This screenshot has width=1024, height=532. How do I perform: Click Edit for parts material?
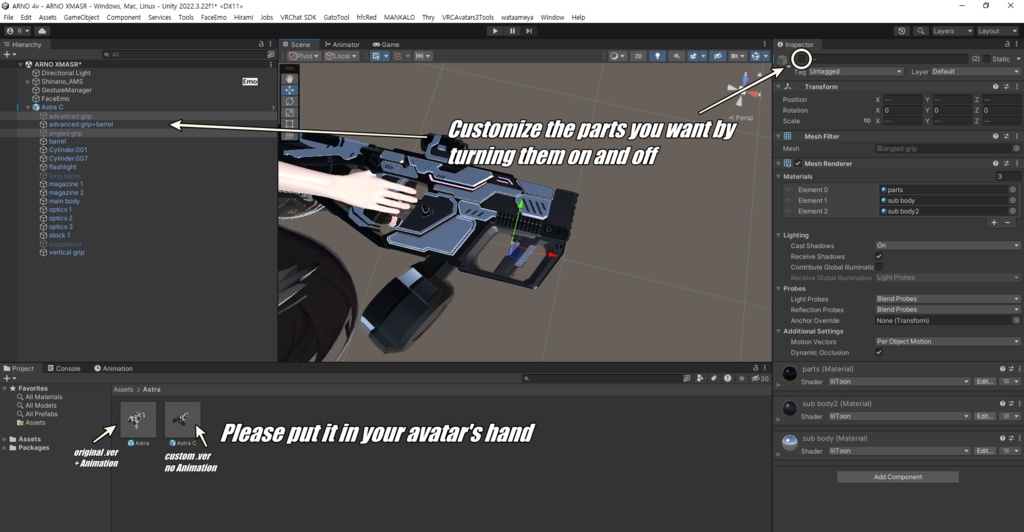coord(984,382)
